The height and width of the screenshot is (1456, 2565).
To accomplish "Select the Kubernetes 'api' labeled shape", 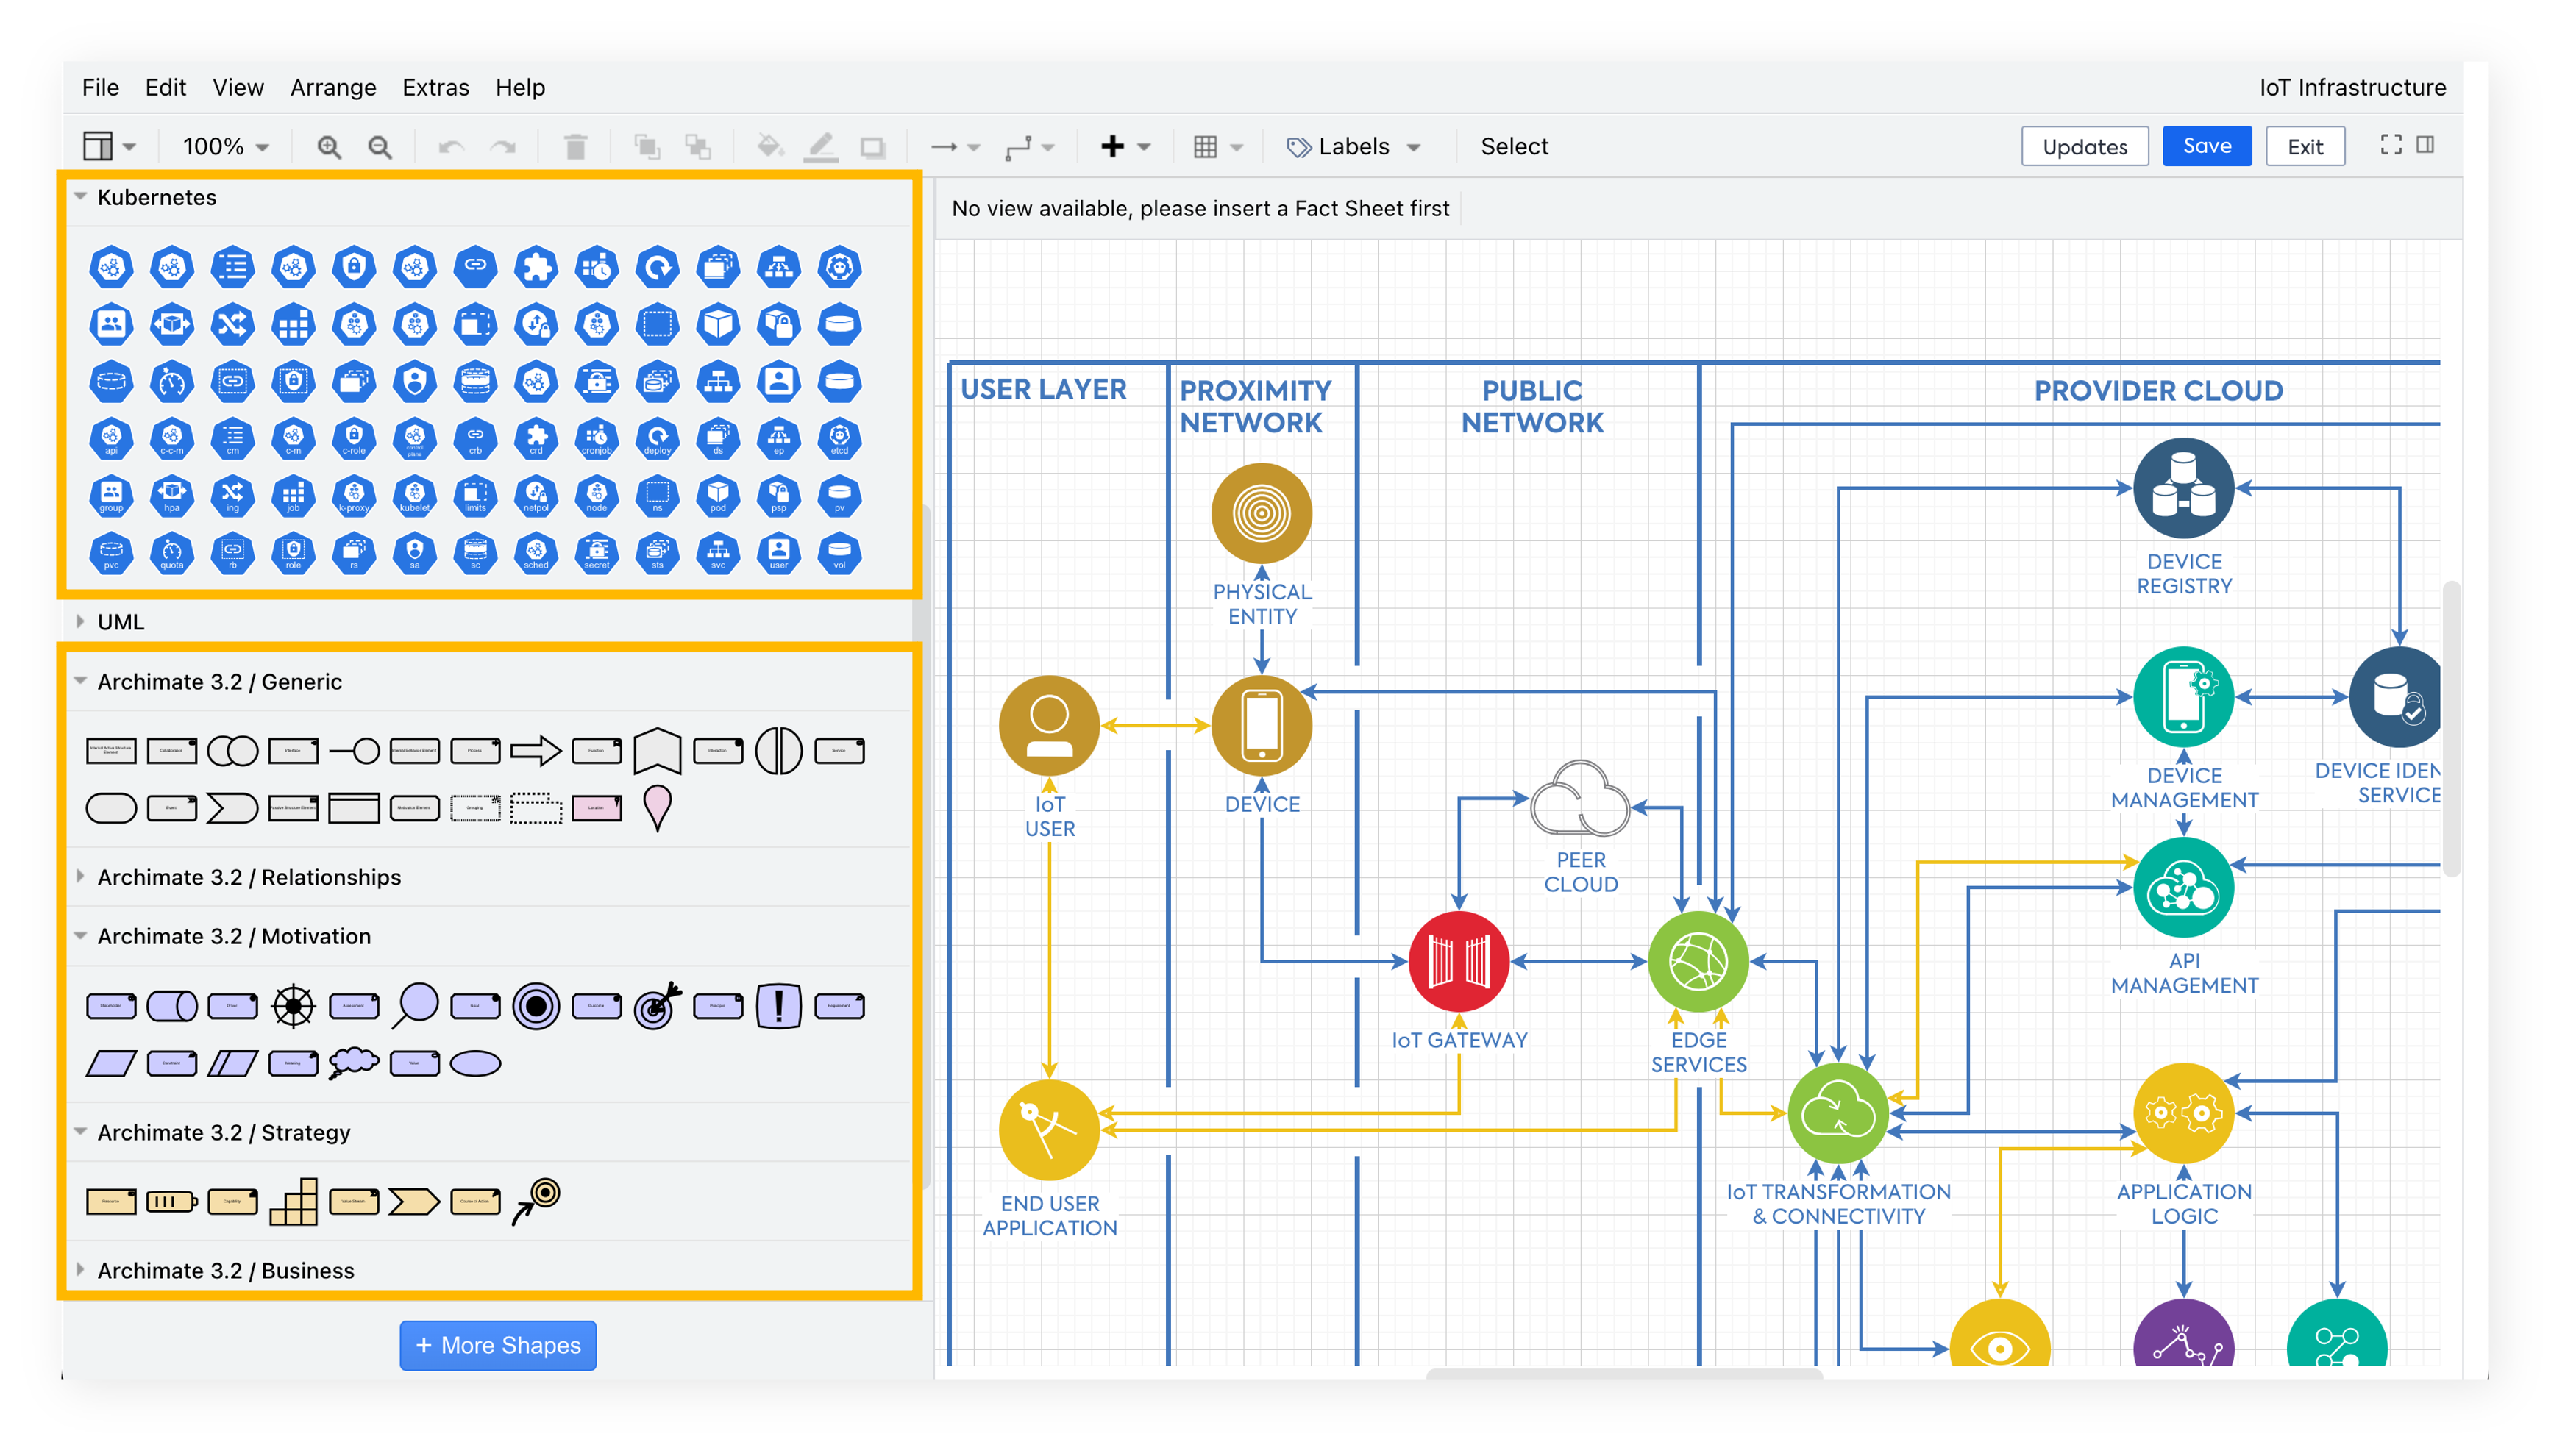I will pyautogui.click(x=111, y=439).
